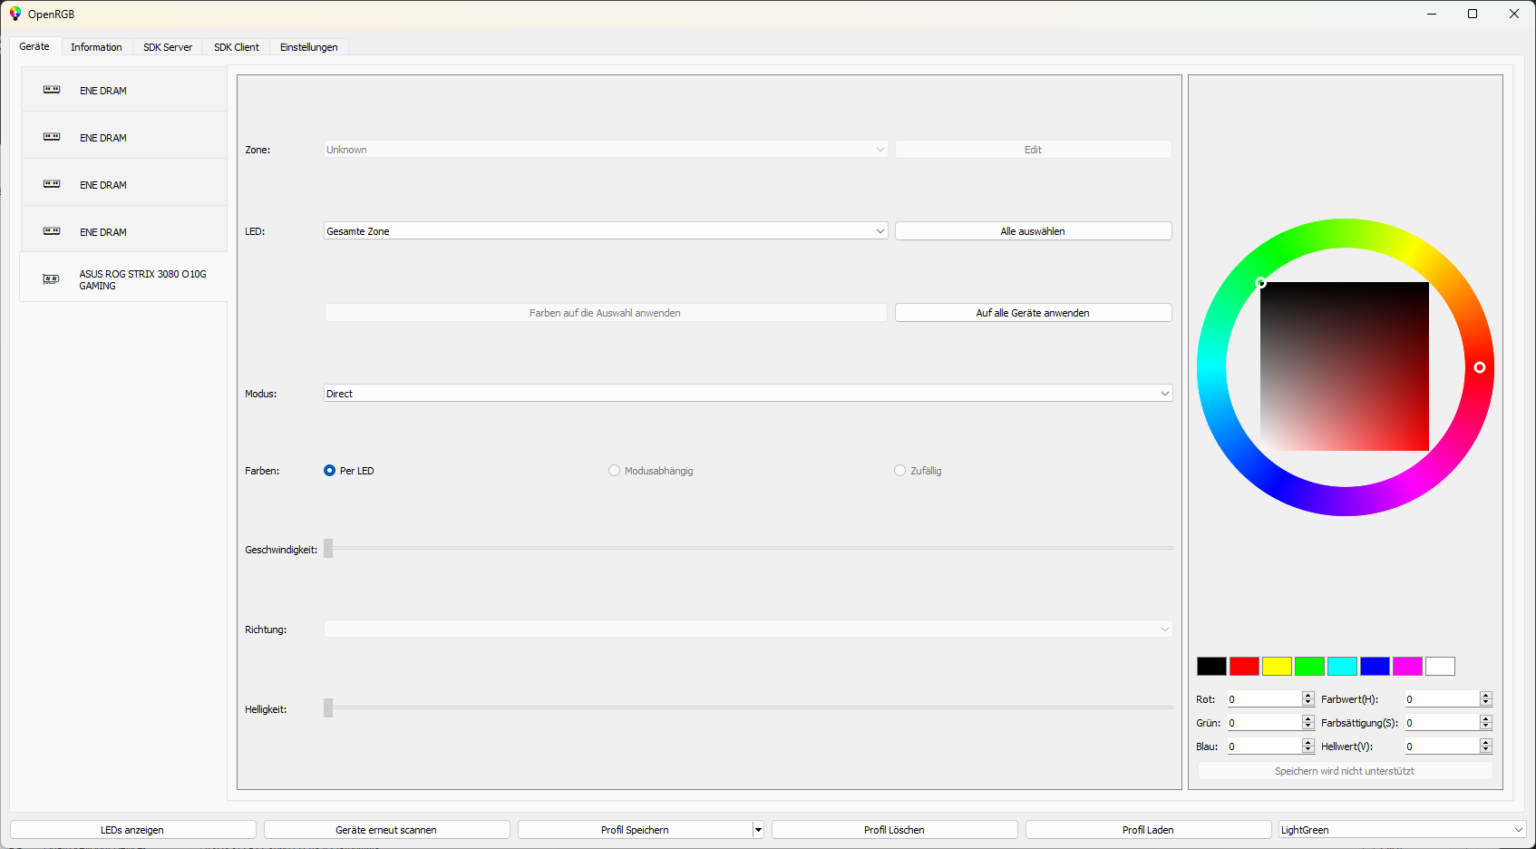Pick the red color swatch

[x=1244, y=667]
